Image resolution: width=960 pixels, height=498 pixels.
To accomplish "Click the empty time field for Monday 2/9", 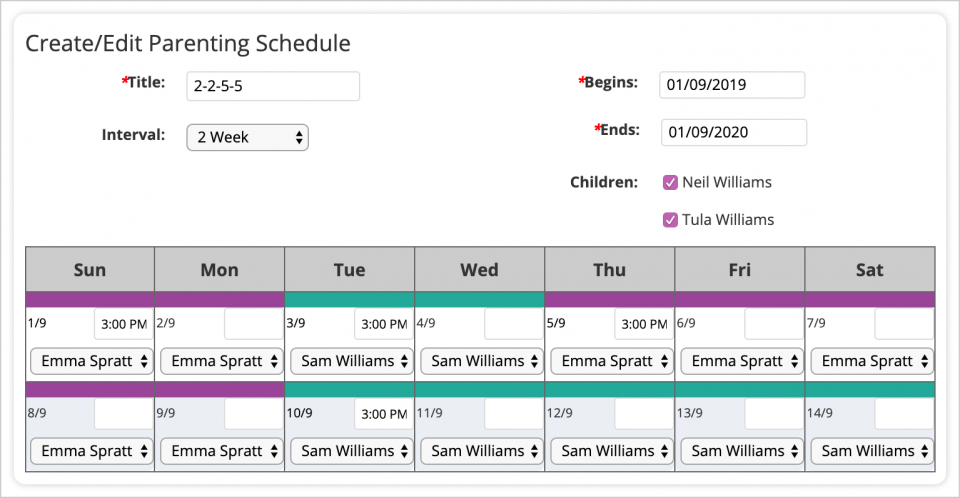I will click(253, 324).
